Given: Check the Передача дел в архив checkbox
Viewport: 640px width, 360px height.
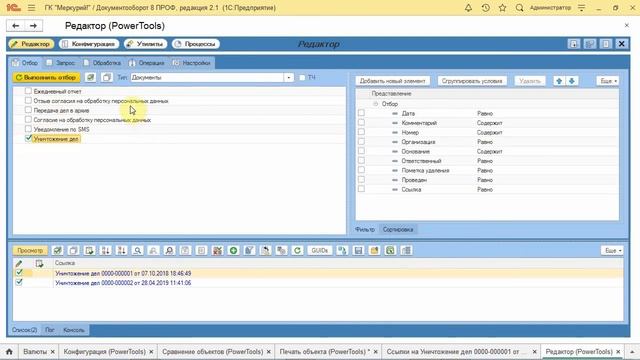Looking at the screenshot, I should tap(28, 110).
